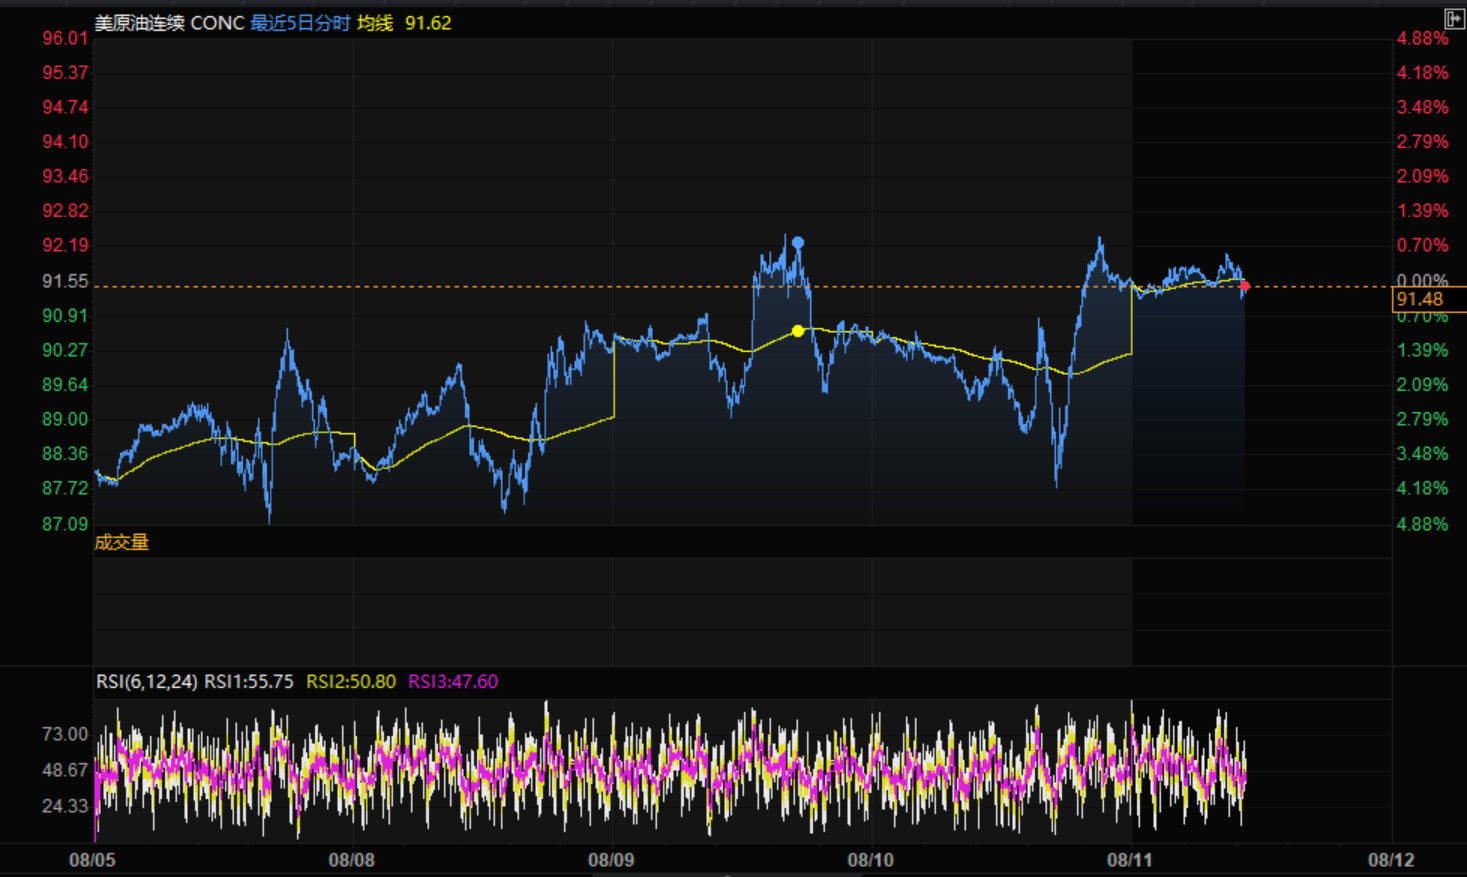Click the expand side panel icon
Screen dimensions: 1467x877
point(1454,19)
